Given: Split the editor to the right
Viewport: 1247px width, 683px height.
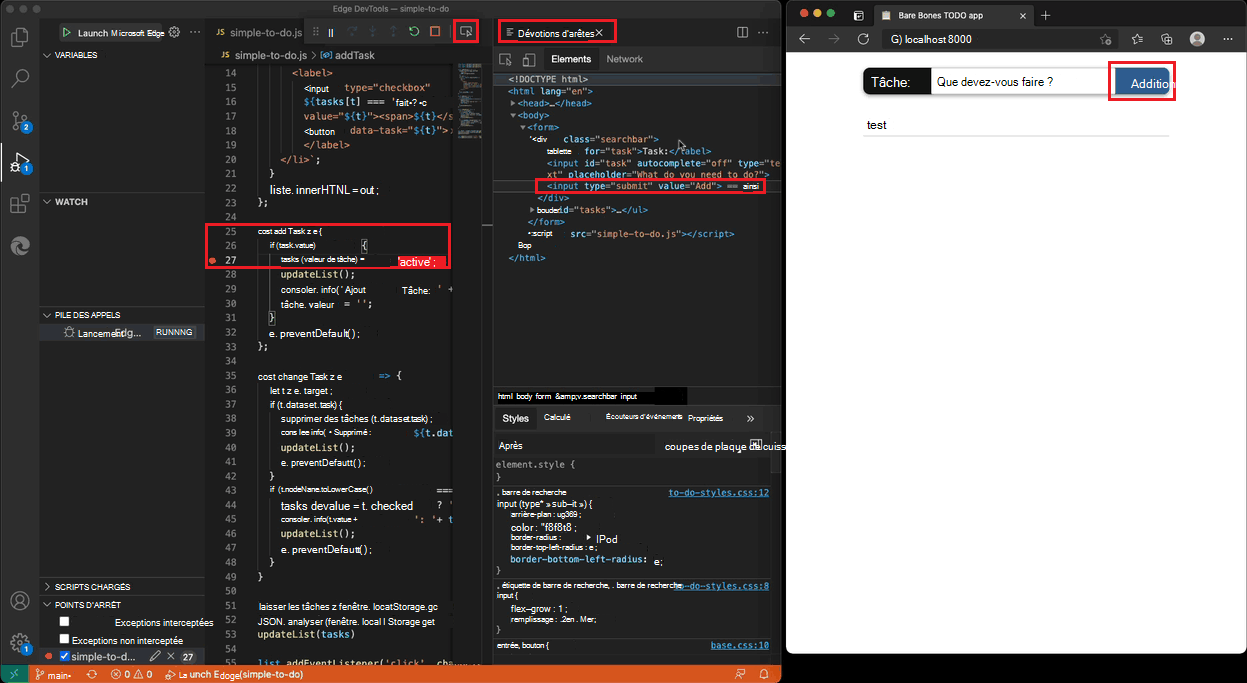Looking at the screenshot, I should (x=742, y=32).
